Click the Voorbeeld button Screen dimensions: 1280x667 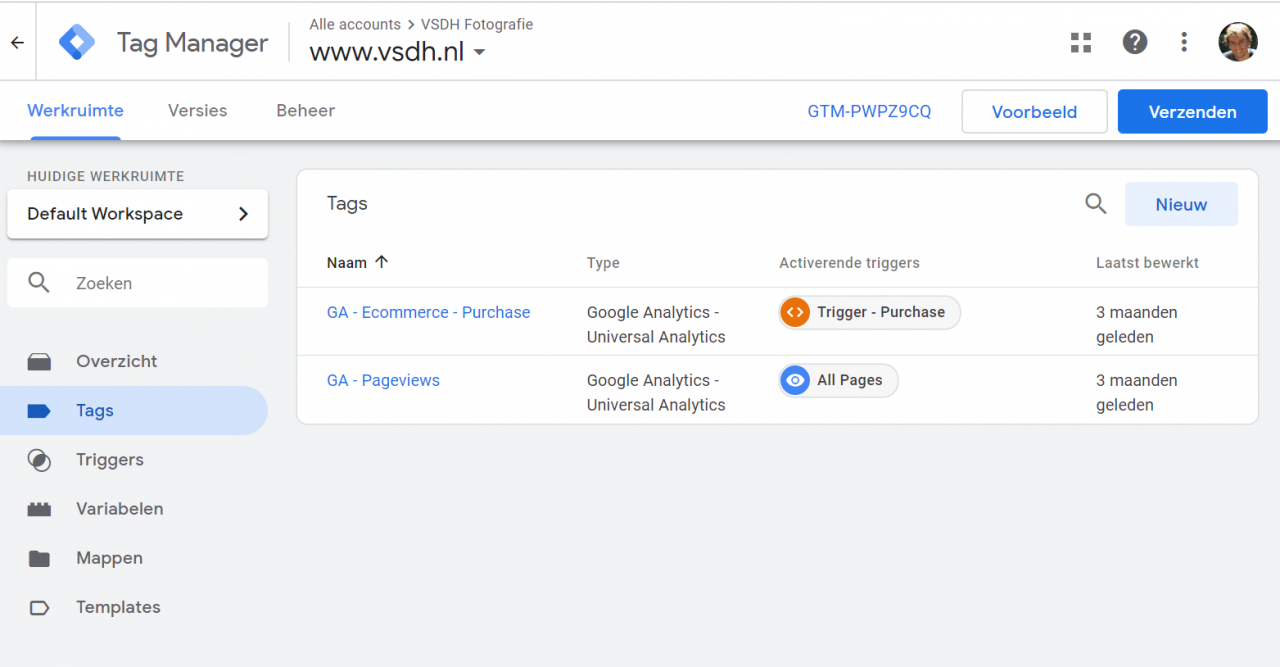coord(1034,112)
